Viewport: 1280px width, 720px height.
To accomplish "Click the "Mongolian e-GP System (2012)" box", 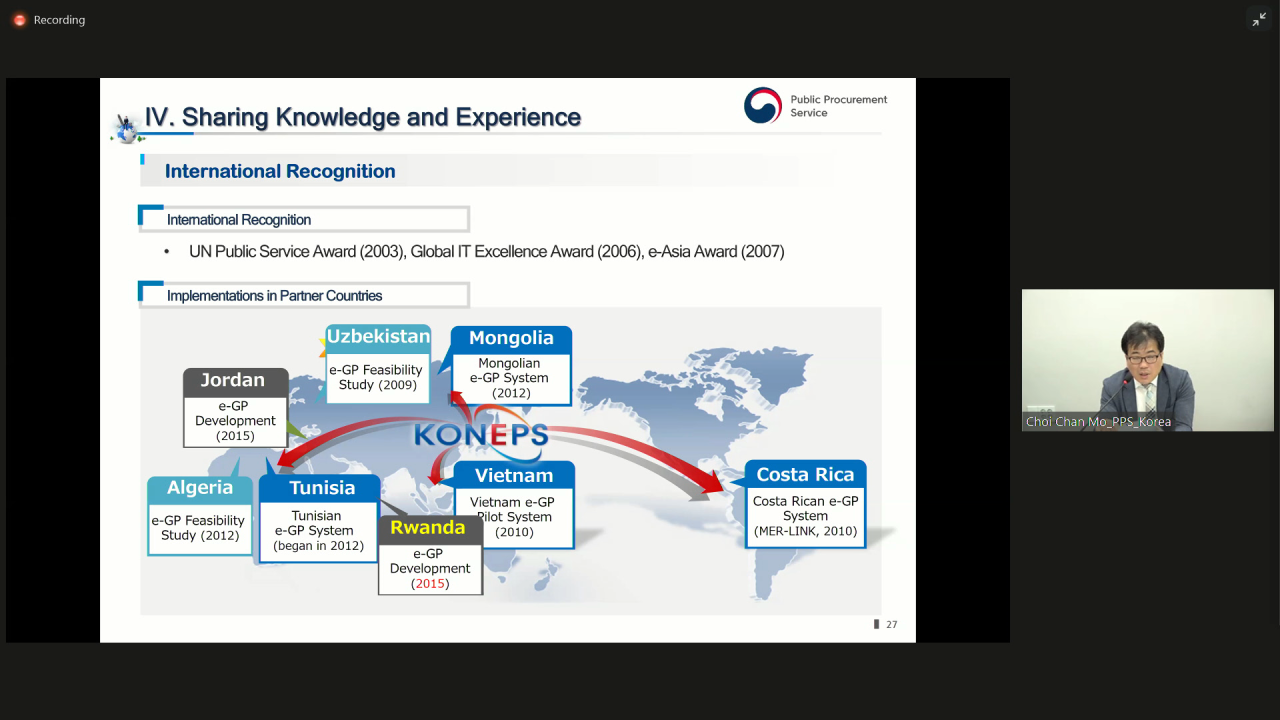I will [509, 378].
